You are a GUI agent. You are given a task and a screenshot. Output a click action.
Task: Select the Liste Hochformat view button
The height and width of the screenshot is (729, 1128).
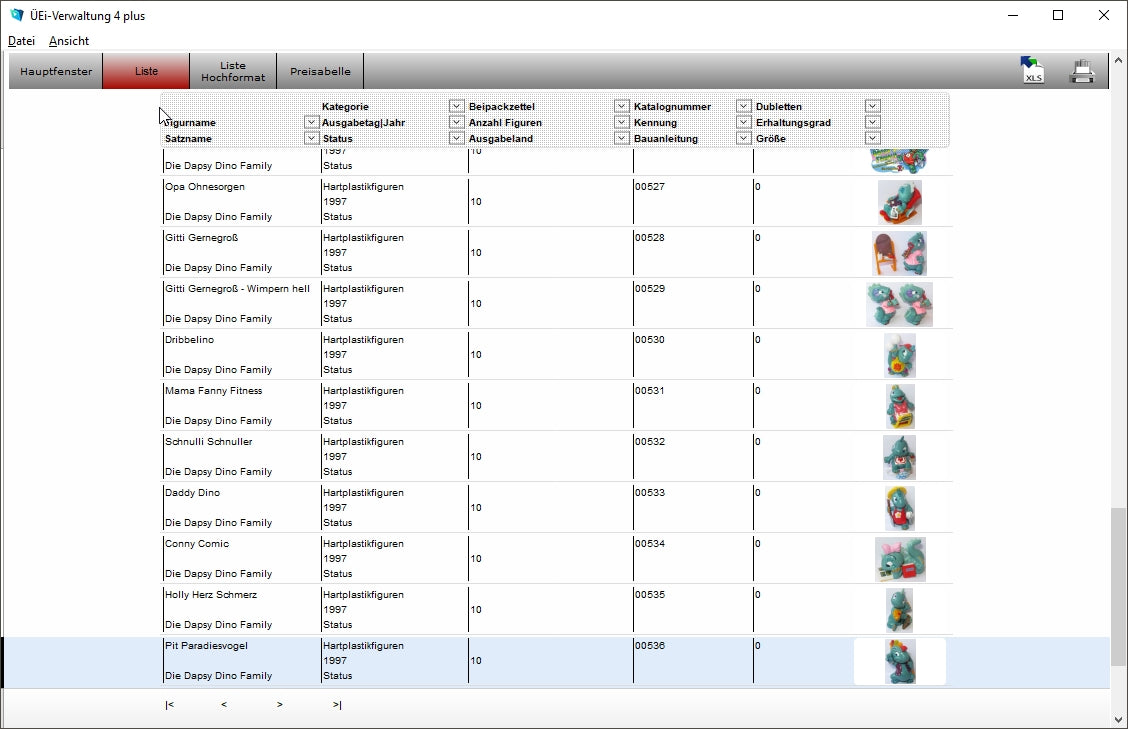[232, 71]
